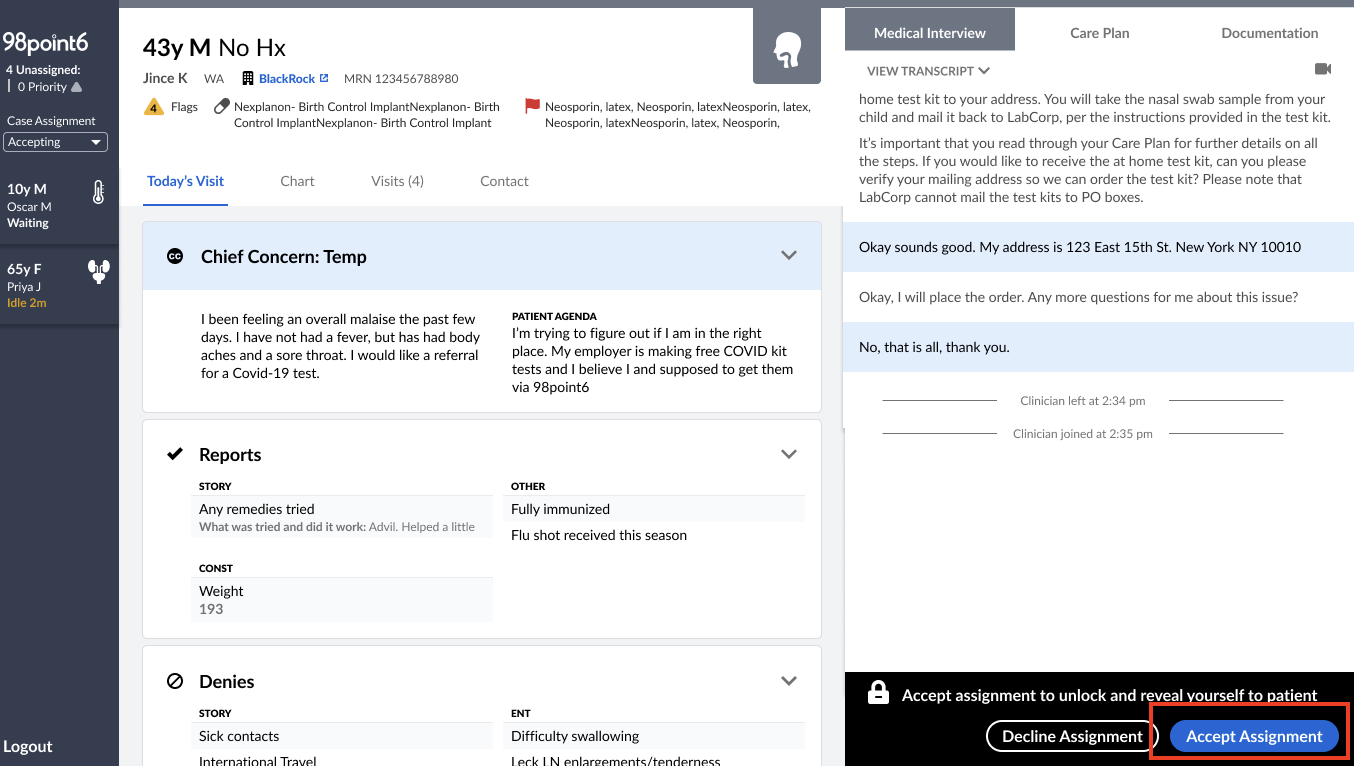Image resolution: width=1354 pixels, height=766 pixels.
Task: Click 'Any remedies tried' report row
Action: [342, 517]
